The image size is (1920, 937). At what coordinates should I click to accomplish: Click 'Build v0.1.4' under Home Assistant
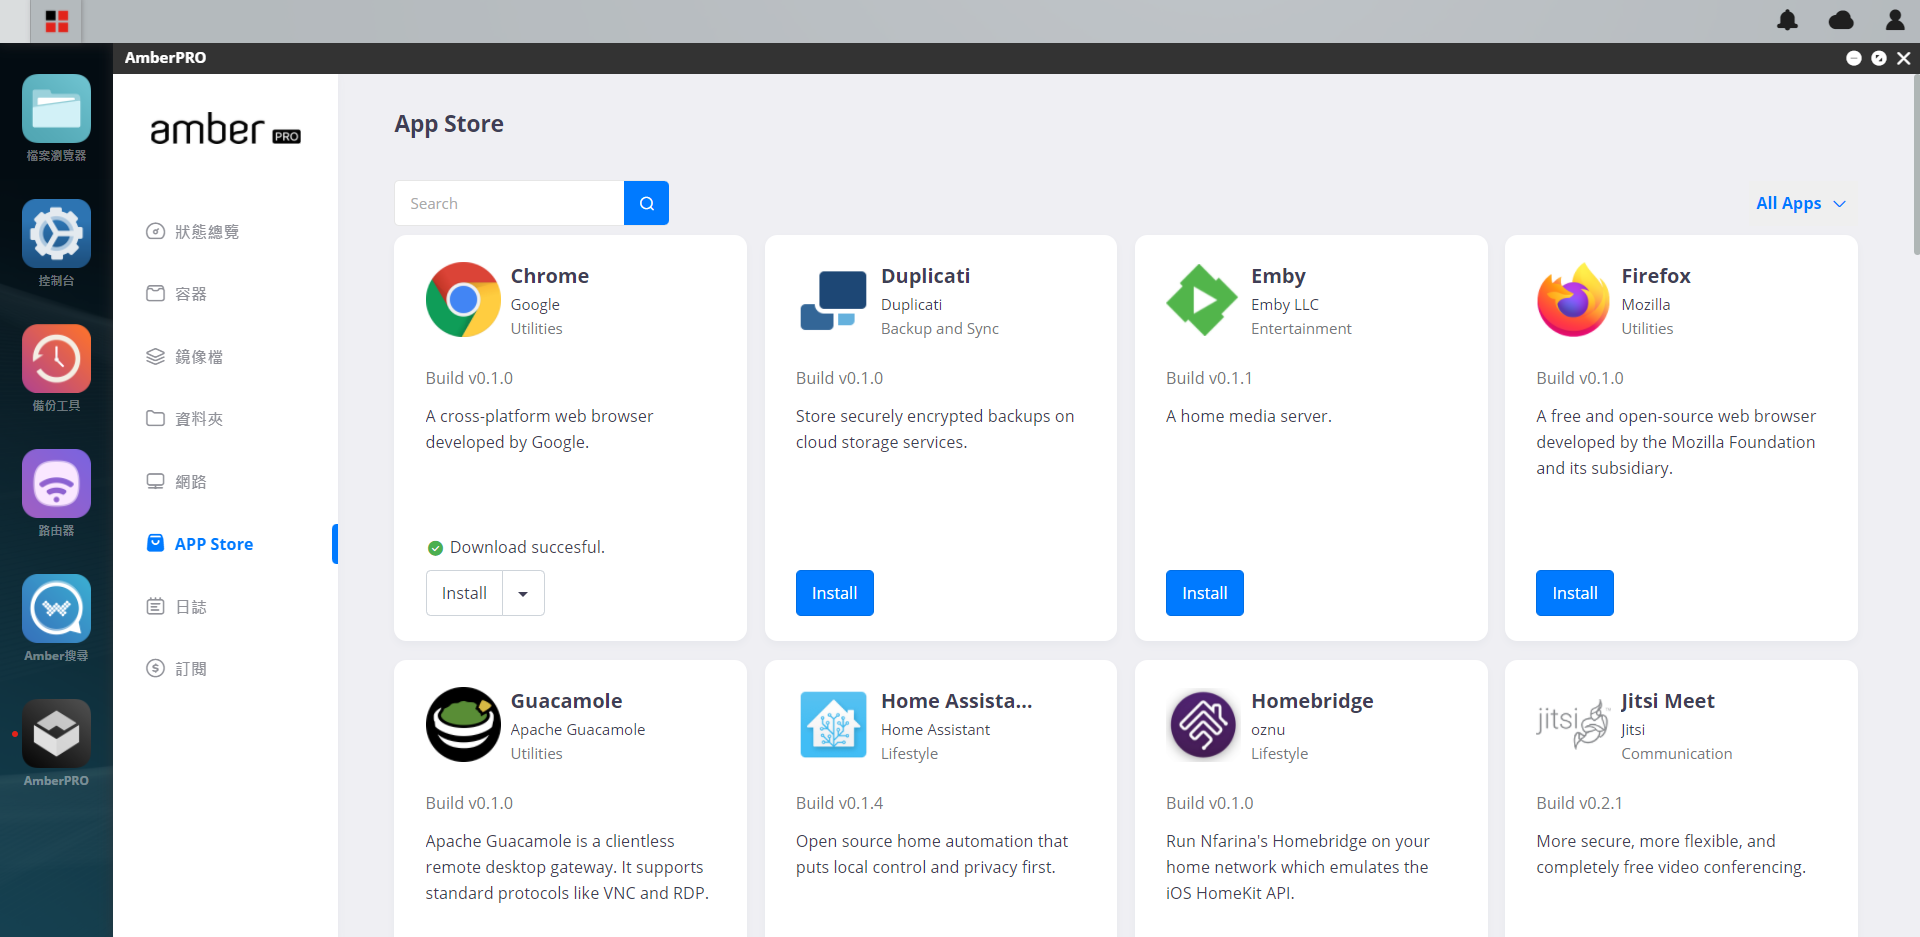pyautogui.click(x=839, y=803)
